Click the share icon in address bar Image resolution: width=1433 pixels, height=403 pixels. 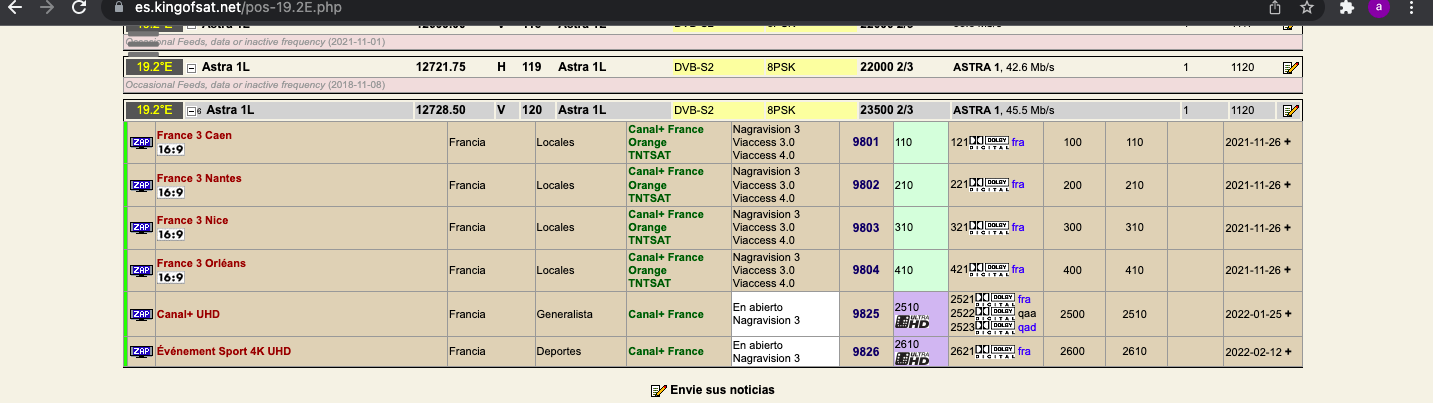tap(1276, 7)
